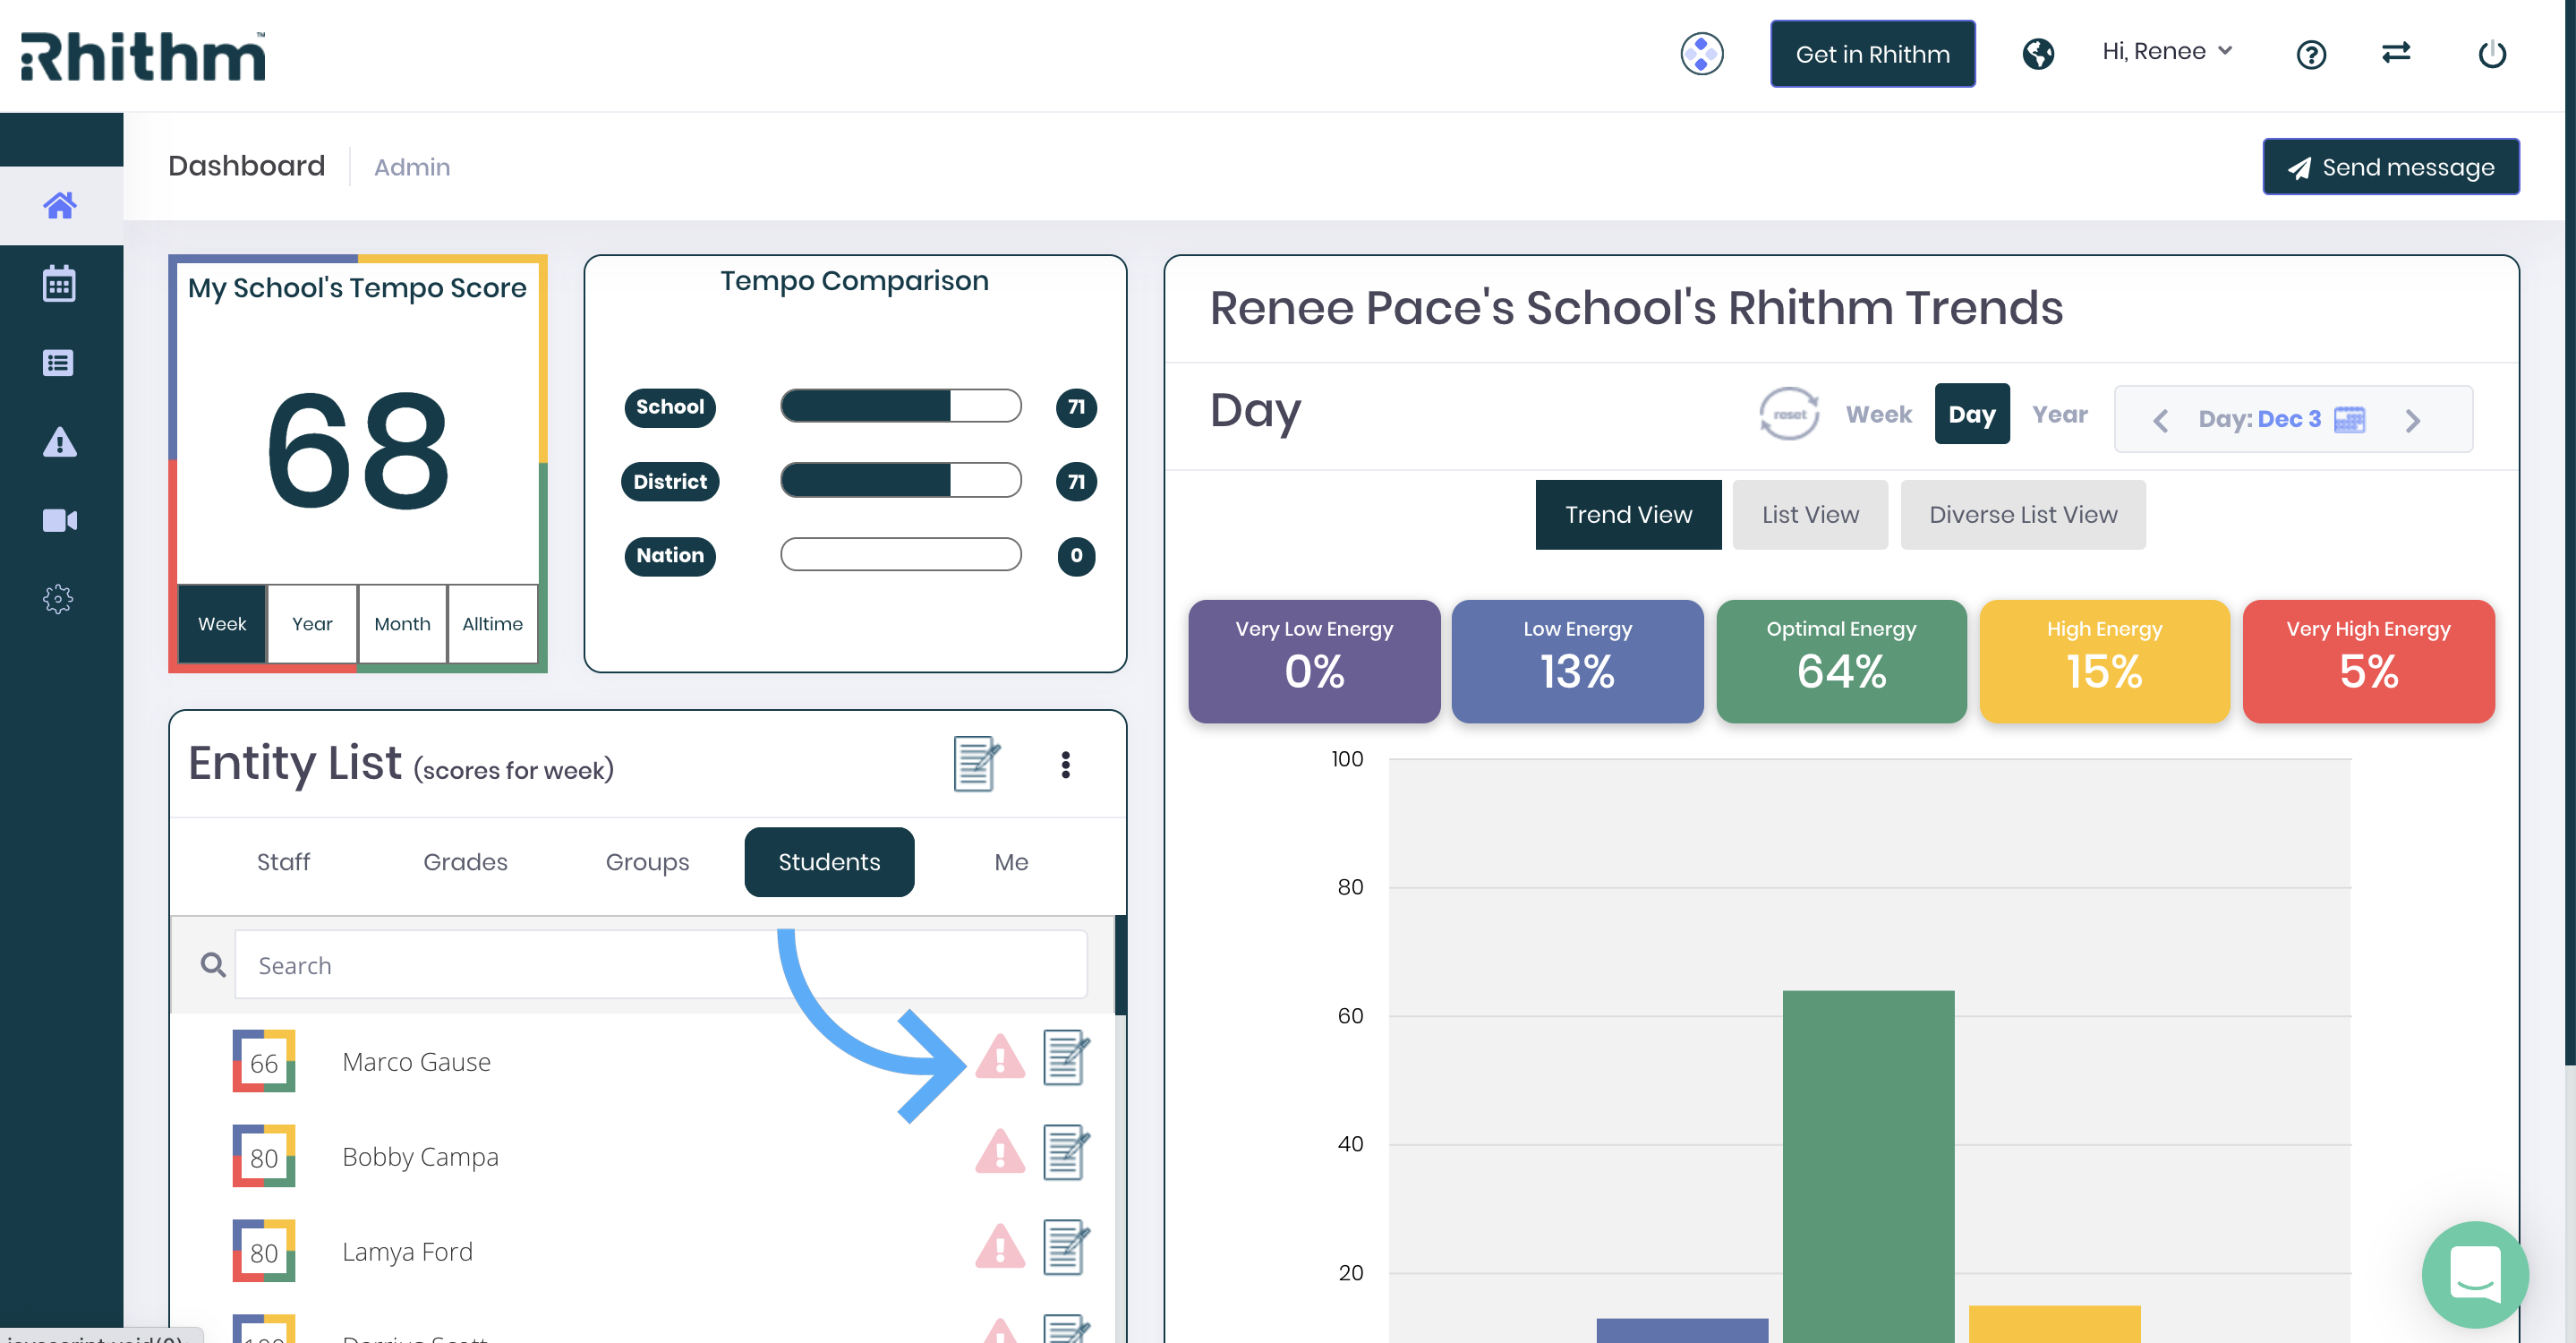The image size is (2576, 1343).
Task: Switch trends range to Day
Action: 1972,414
